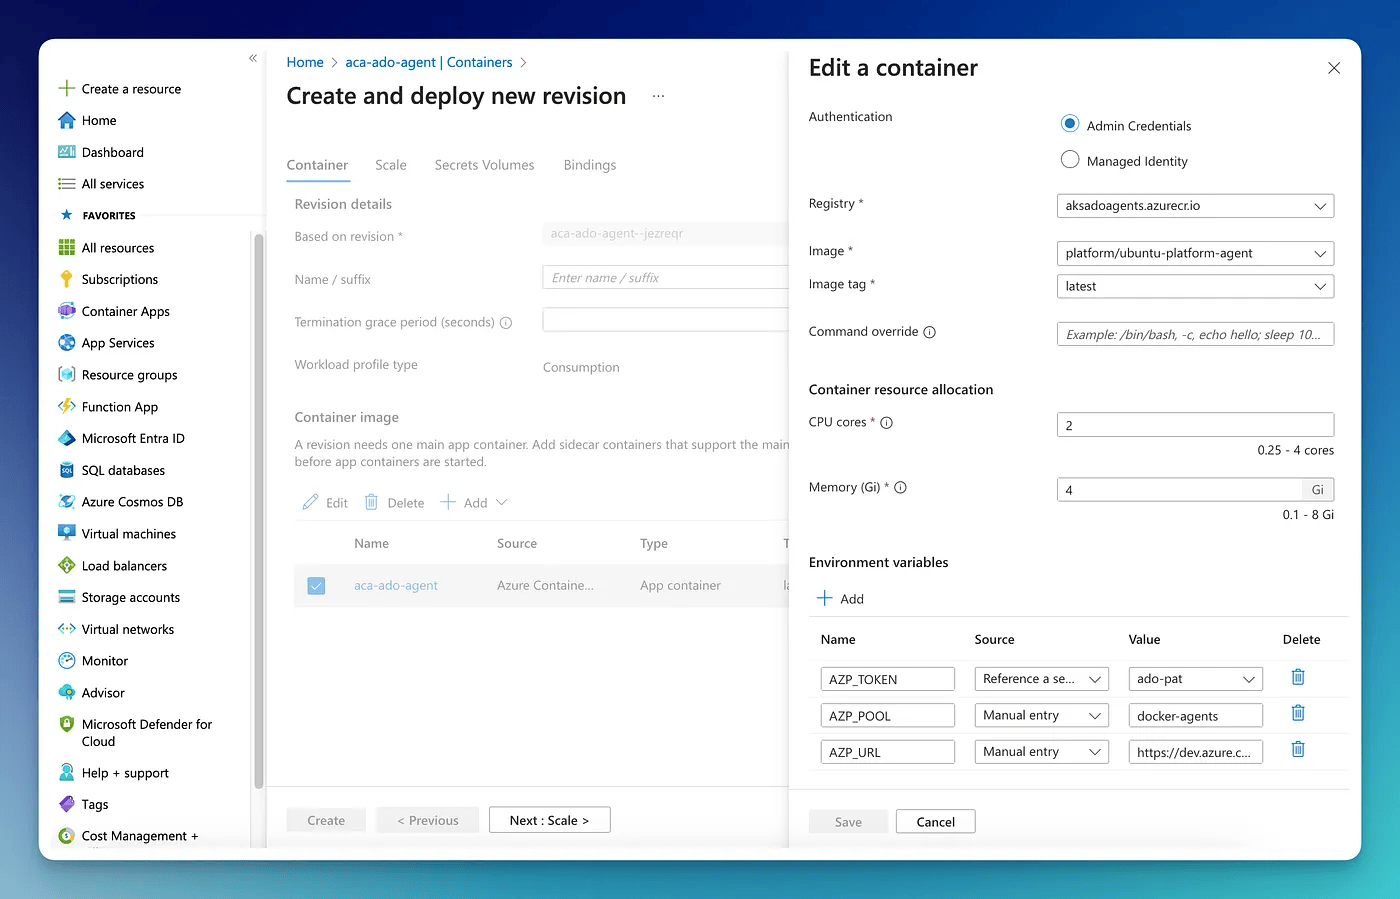Open the Image tag dropdown

1195,286
